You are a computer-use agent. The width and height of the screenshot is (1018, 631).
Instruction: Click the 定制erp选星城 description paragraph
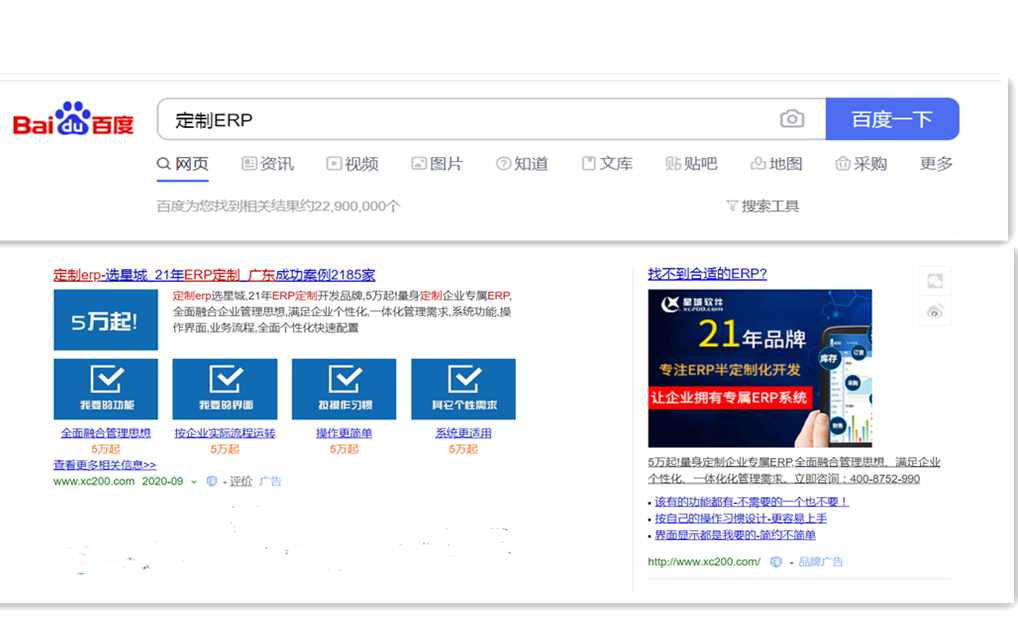tap(342, 312)
